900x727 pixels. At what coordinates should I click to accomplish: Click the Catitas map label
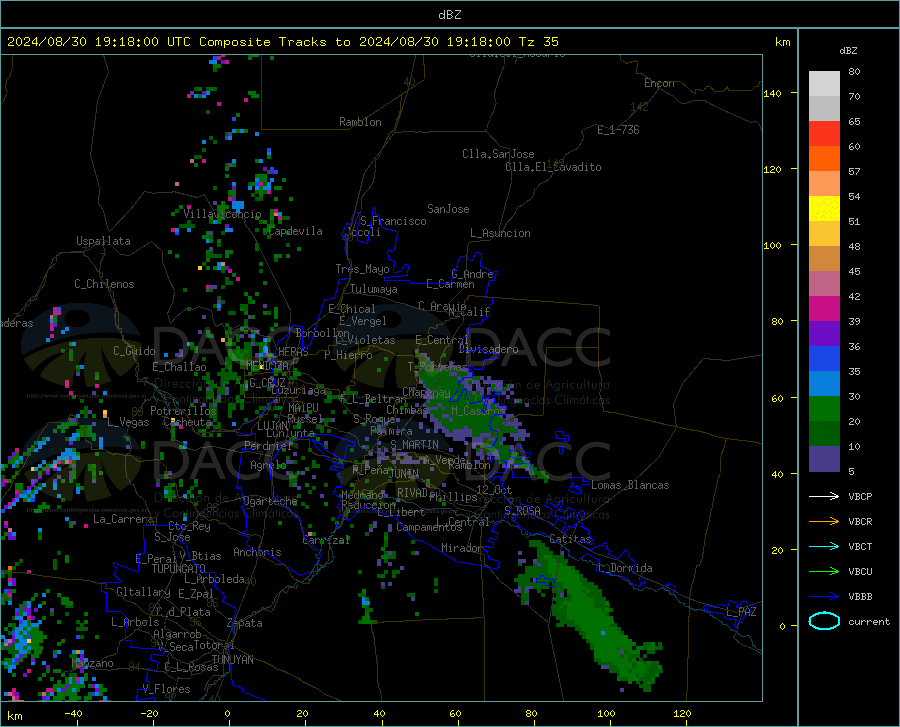pos(570,539)
